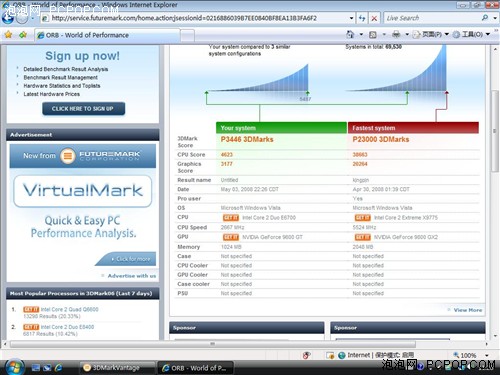Open the View More link under results table

468,310
